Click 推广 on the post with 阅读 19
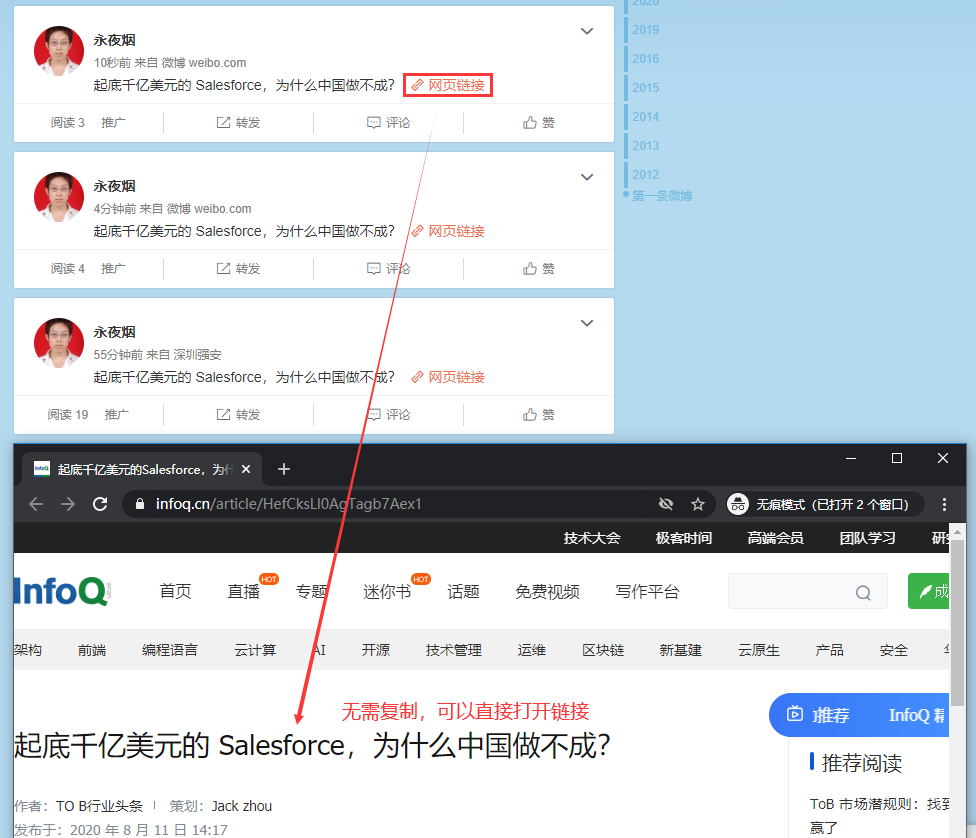This screenshot has width=976, height=838. coord(116,415)
